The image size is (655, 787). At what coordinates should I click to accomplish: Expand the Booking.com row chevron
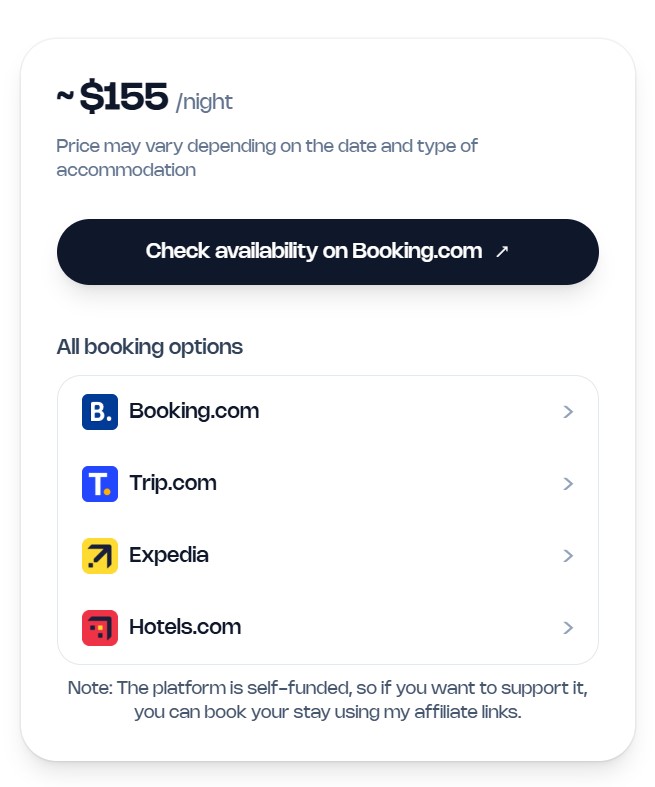point(568,412)
